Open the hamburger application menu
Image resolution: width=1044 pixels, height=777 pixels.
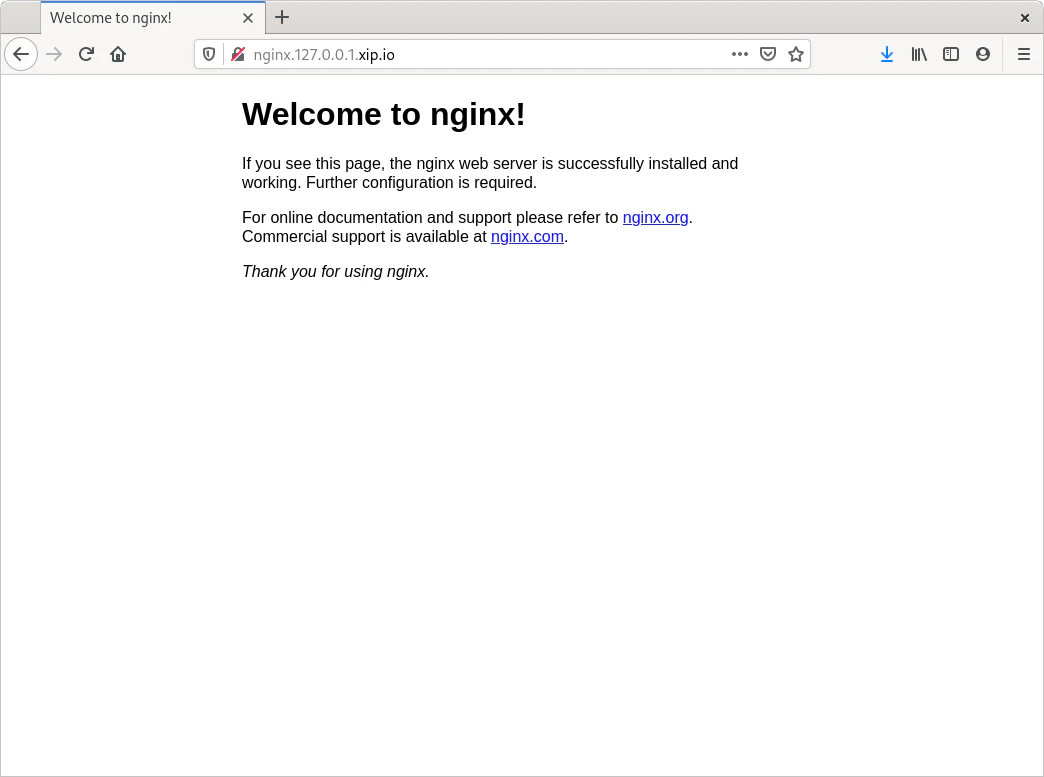[x=1023, y=54]
